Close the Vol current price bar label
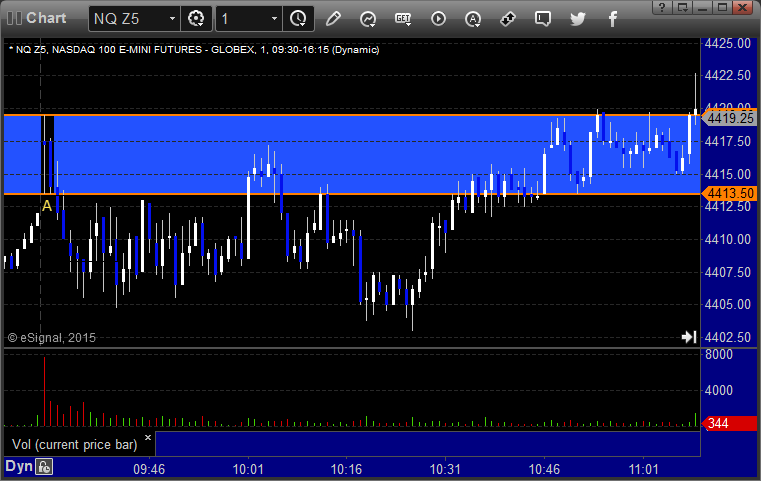The width and height of the screenshot is (761, 481). coord(148,437)
